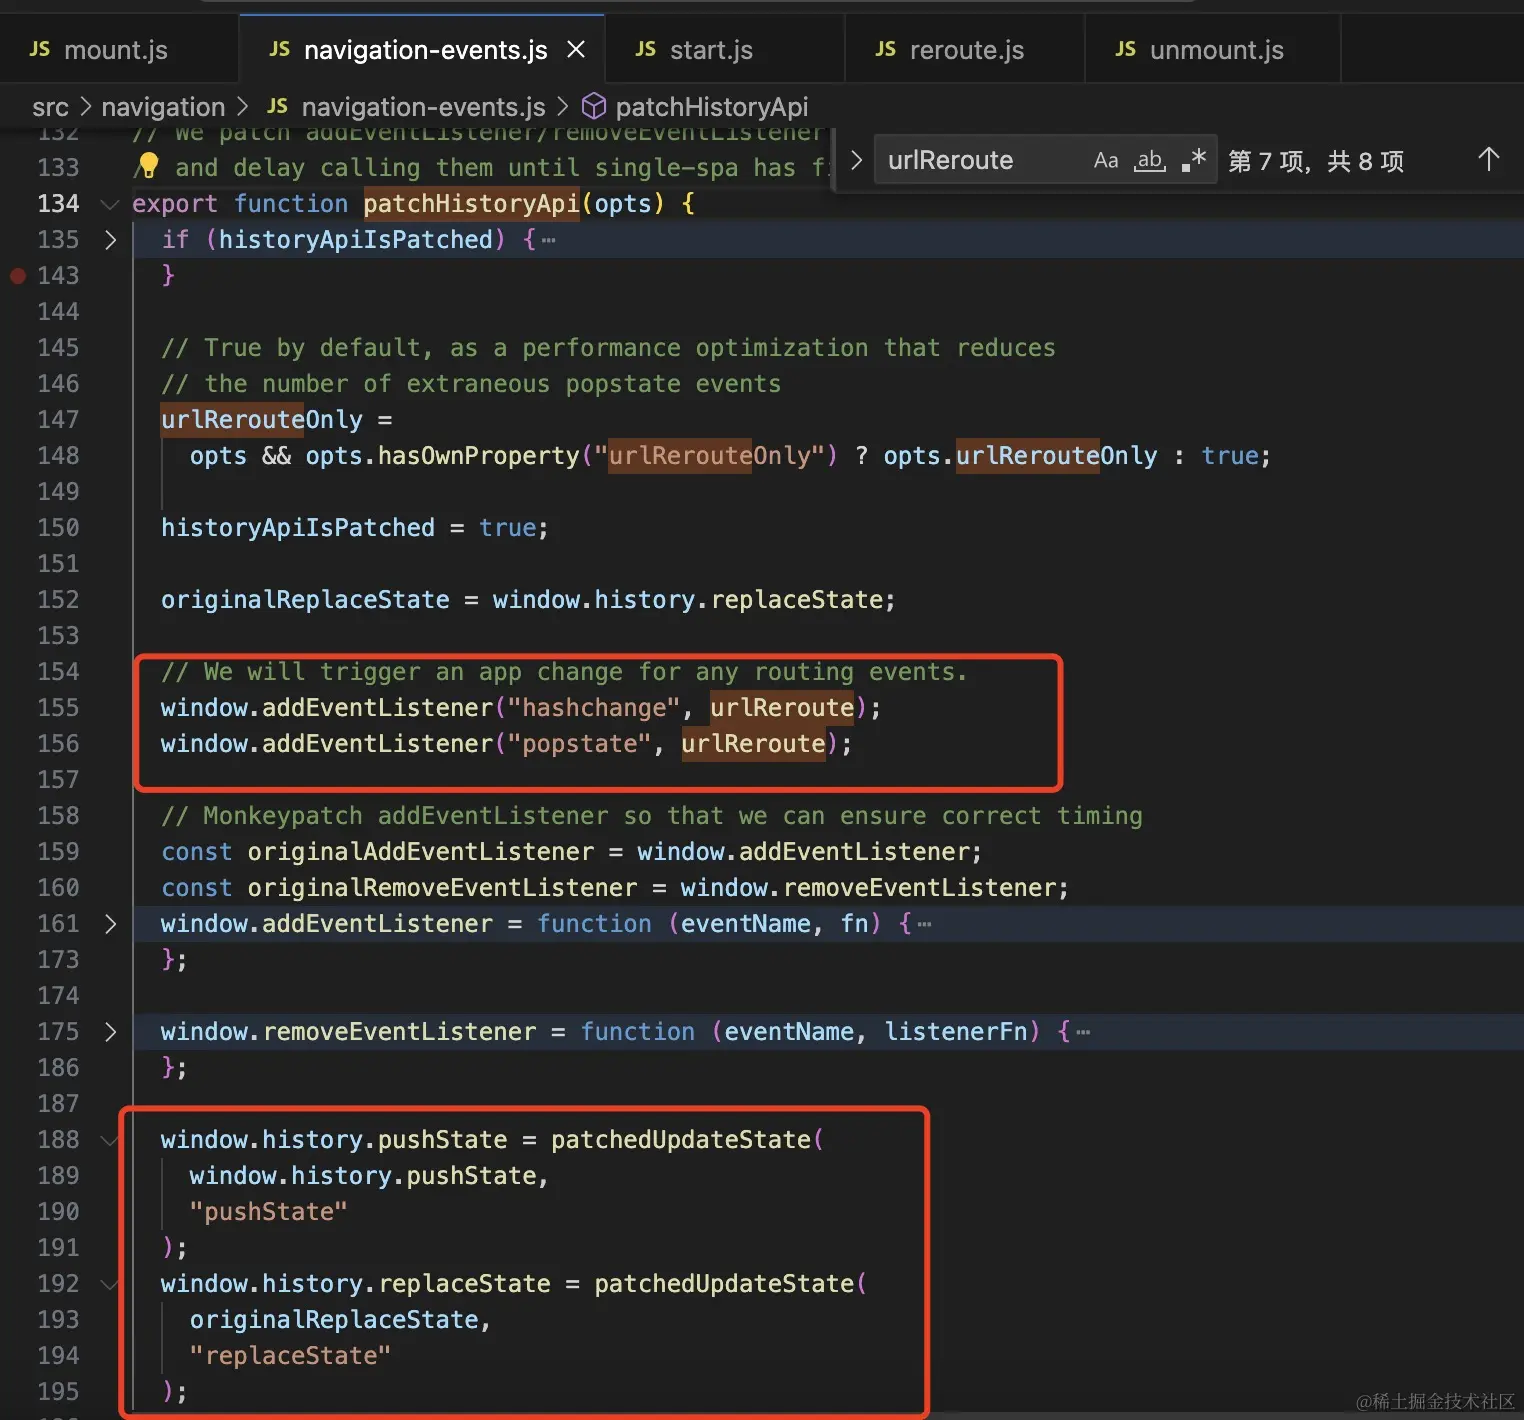Click patchedUpdateState on line 188

click(681, 1140)
